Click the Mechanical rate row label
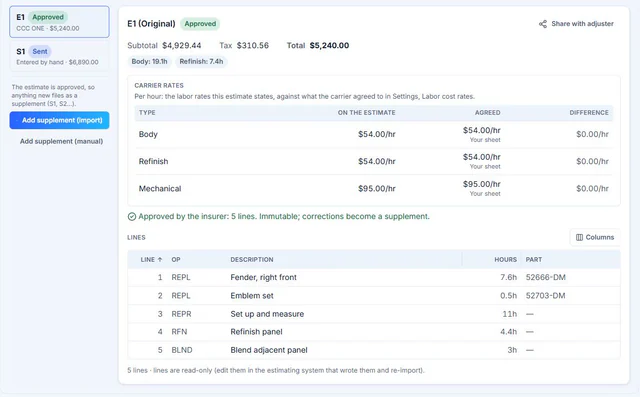The width and height of the screenshot is (640, 397). [160, 189]
